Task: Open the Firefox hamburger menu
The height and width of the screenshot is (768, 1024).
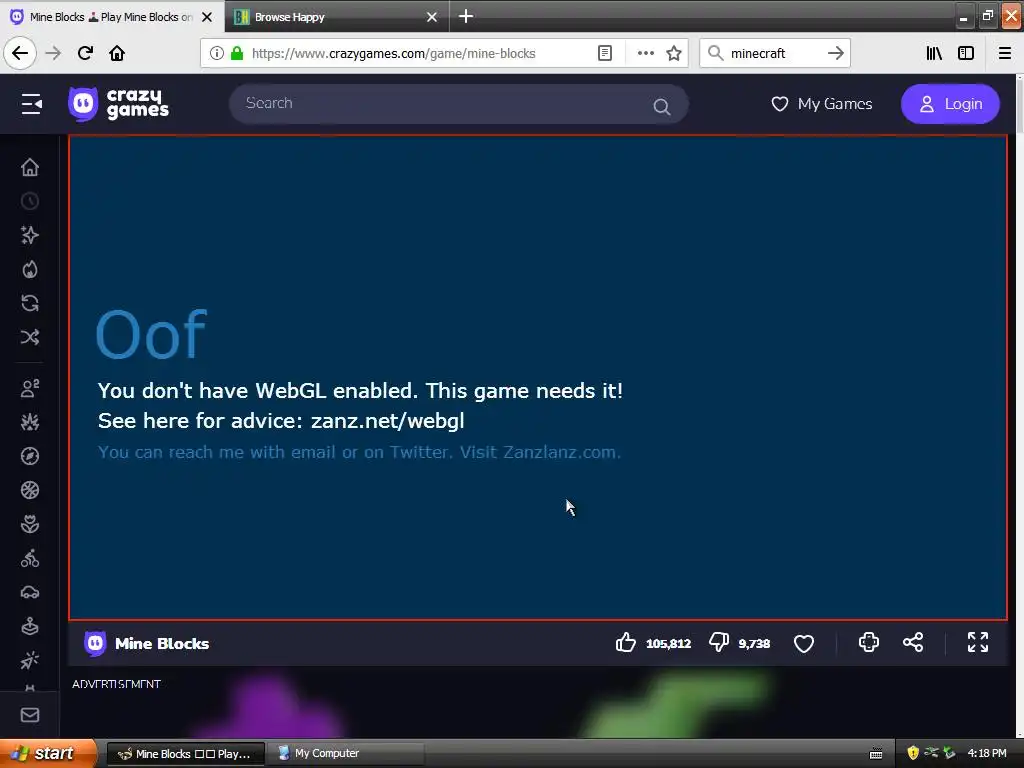Action: 1004,53
